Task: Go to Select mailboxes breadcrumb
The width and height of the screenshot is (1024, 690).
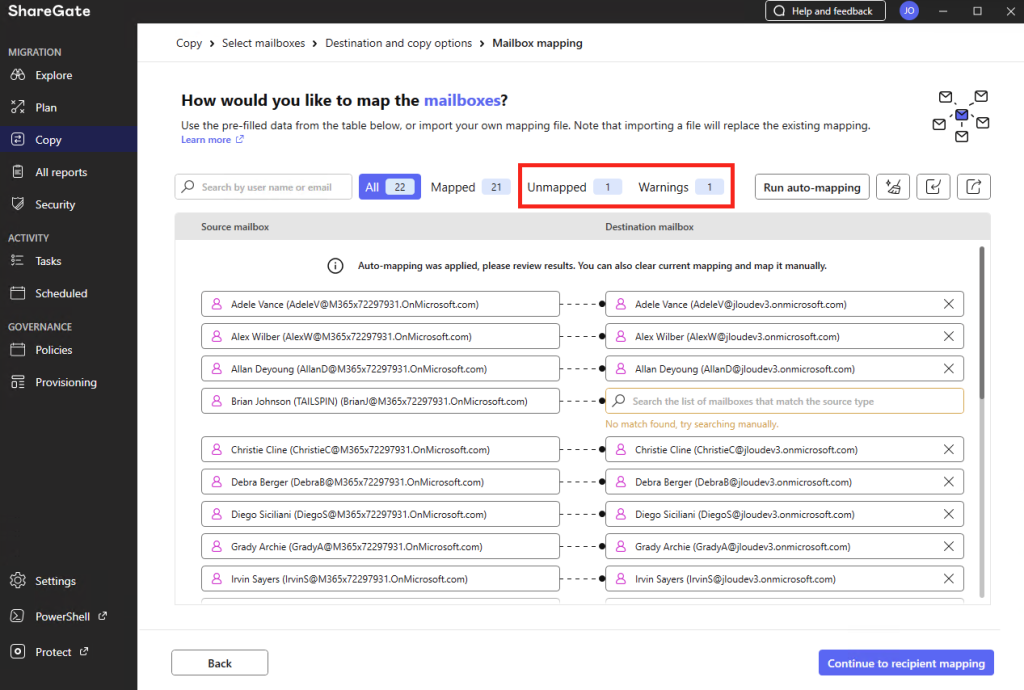Action: point(263,43)
